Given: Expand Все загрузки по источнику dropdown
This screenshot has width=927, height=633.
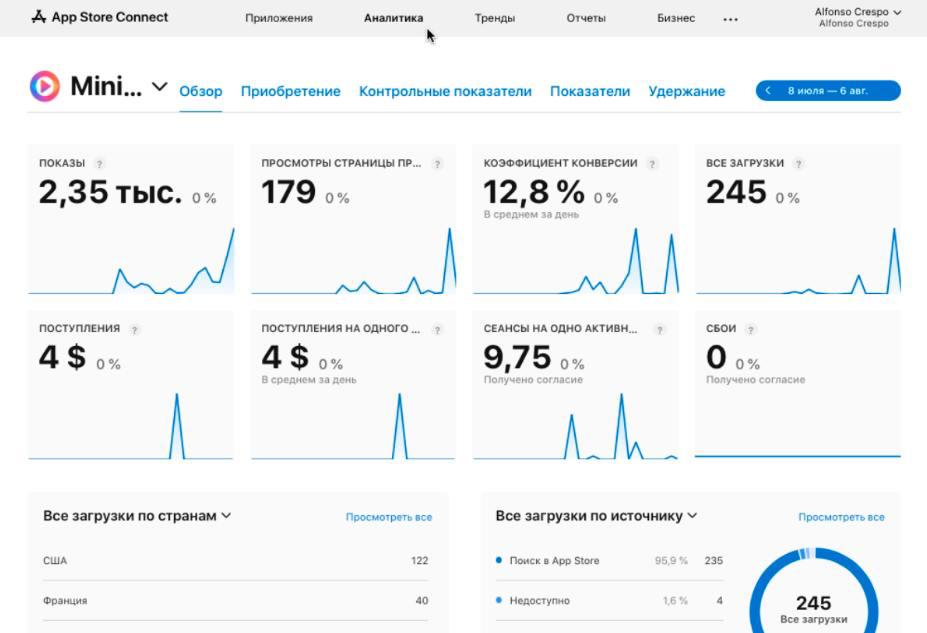Looking at the screenshot, I should (692, 515).
